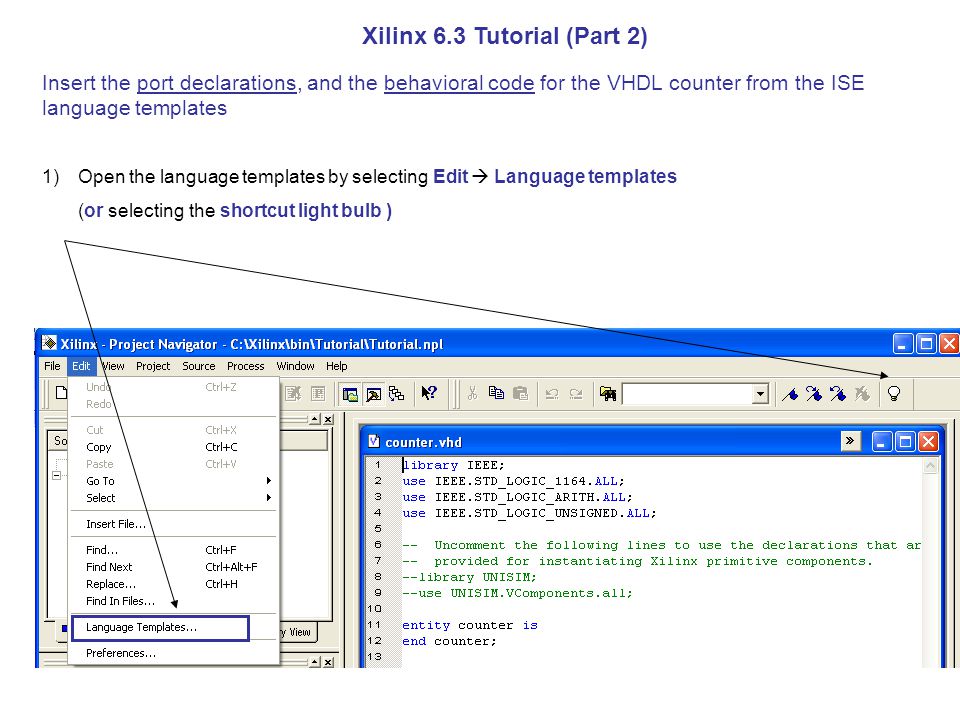The width and height of the screenshot is (960, 720).
Task: Close the lower panel with X button
Action: [x=328, y=662]
